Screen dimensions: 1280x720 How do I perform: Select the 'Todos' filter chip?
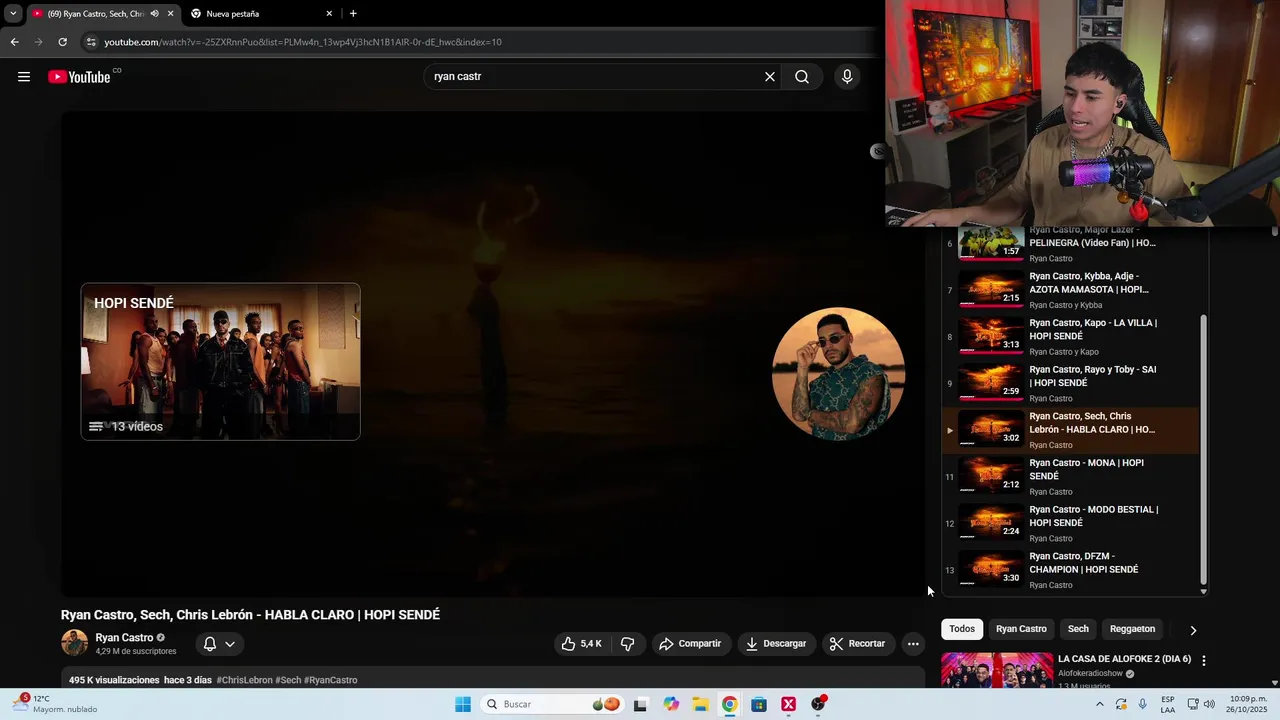tap(962, 629)
